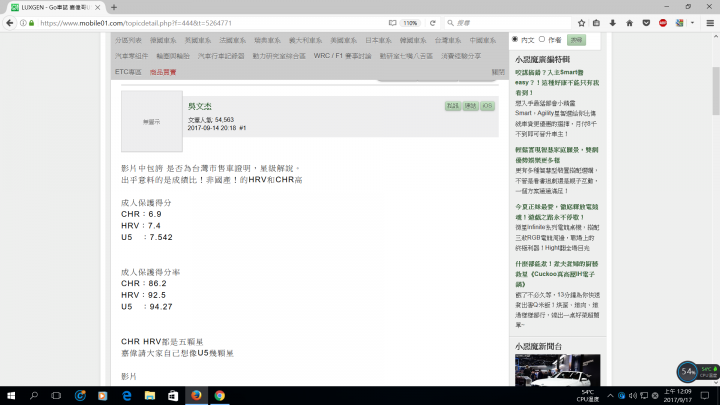The width and height of the screenshot is (720, 405).
Task: Click the scrollbar up arrow
Action: tap(716, 36)
